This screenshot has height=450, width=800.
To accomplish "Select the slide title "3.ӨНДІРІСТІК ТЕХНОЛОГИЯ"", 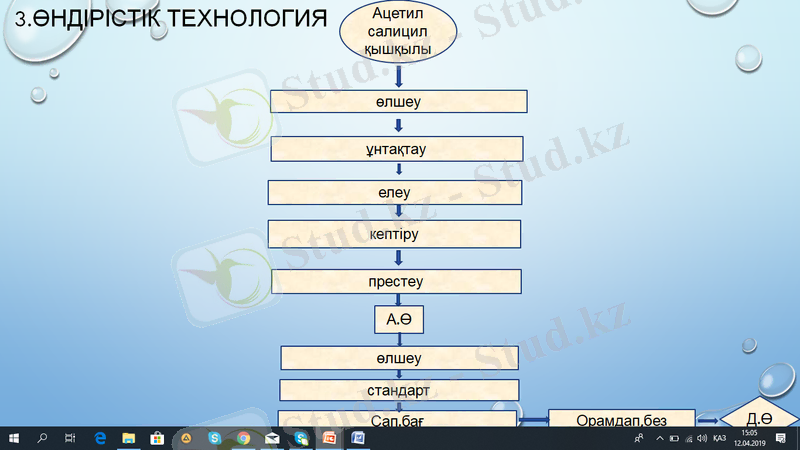I will (x=170, y=19).
